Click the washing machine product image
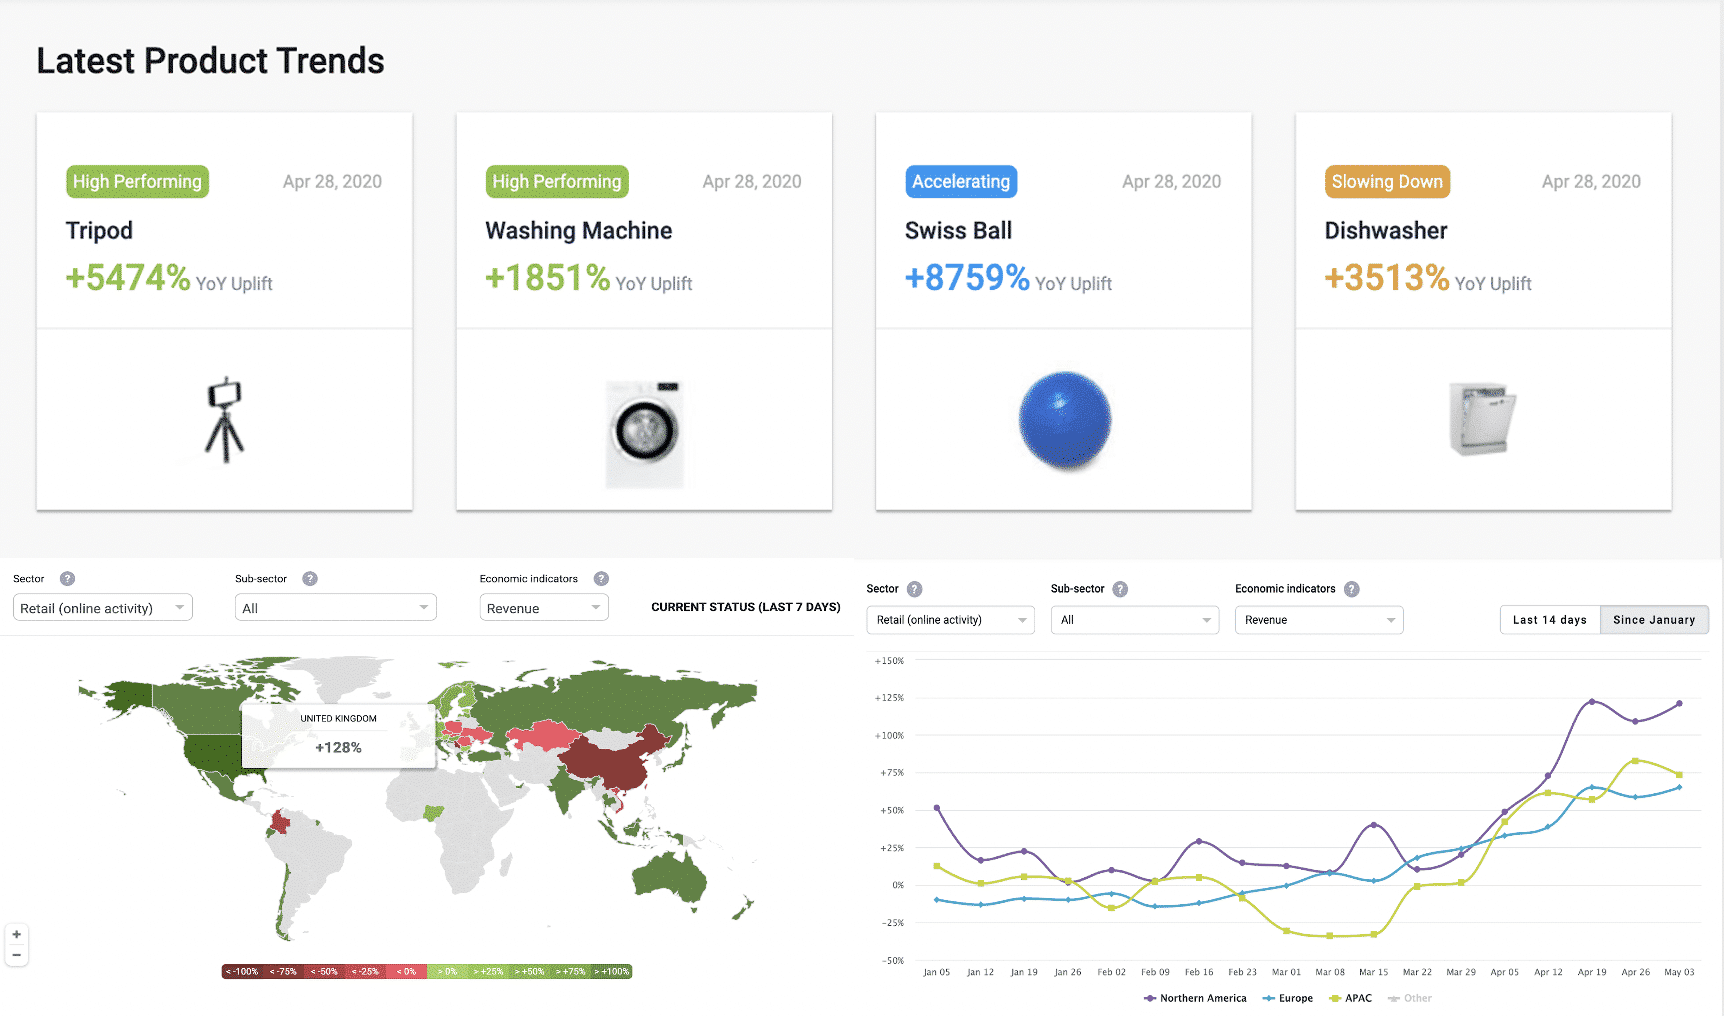 click(645, 433)
